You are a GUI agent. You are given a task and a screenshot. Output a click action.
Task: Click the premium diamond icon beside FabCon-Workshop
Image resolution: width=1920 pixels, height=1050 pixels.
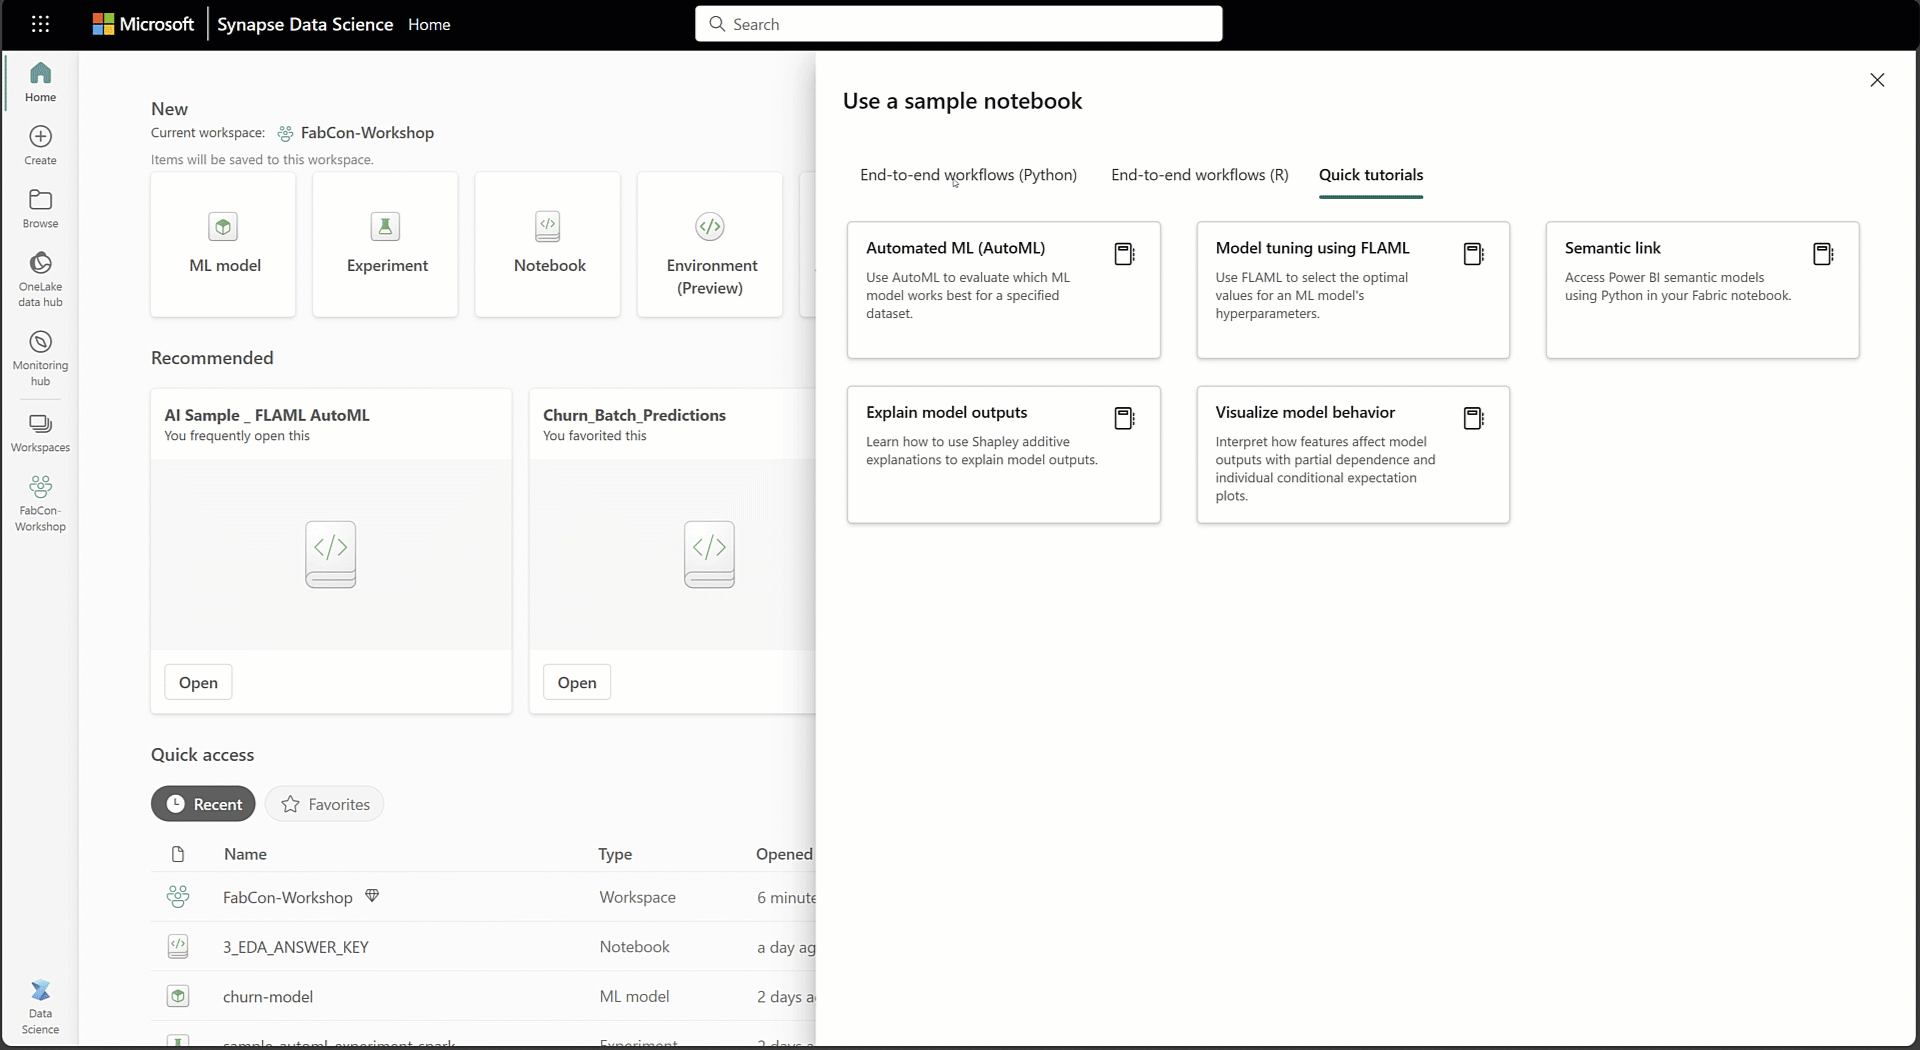(372, 896)
